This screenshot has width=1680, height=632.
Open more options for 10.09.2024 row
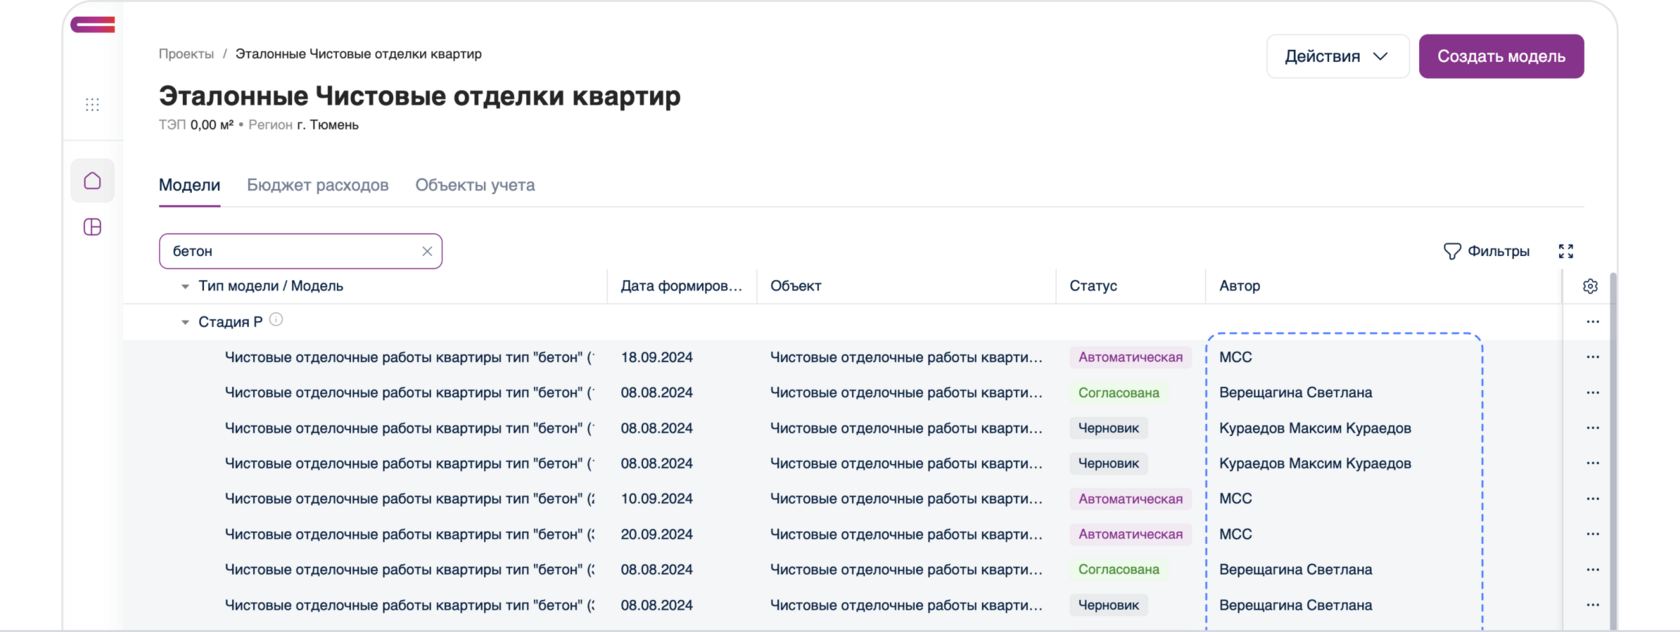1592,499
